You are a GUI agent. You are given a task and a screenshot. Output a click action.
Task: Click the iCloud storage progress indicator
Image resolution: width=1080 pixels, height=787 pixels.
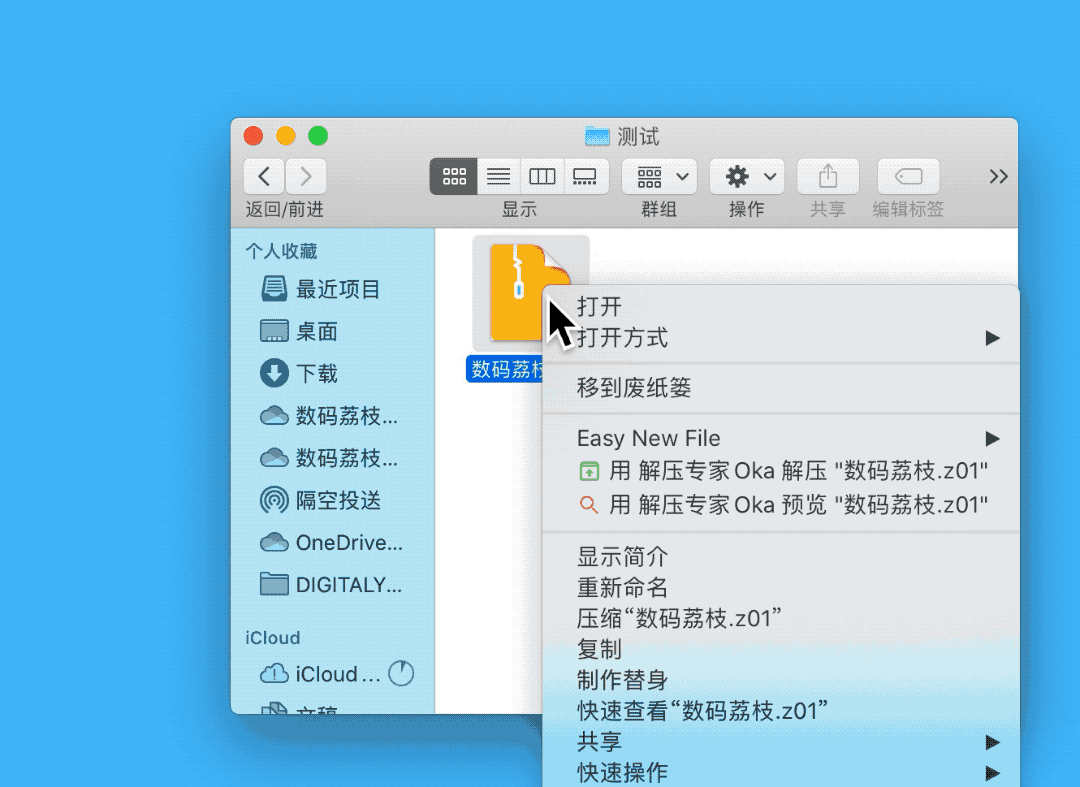coord(401,674)
